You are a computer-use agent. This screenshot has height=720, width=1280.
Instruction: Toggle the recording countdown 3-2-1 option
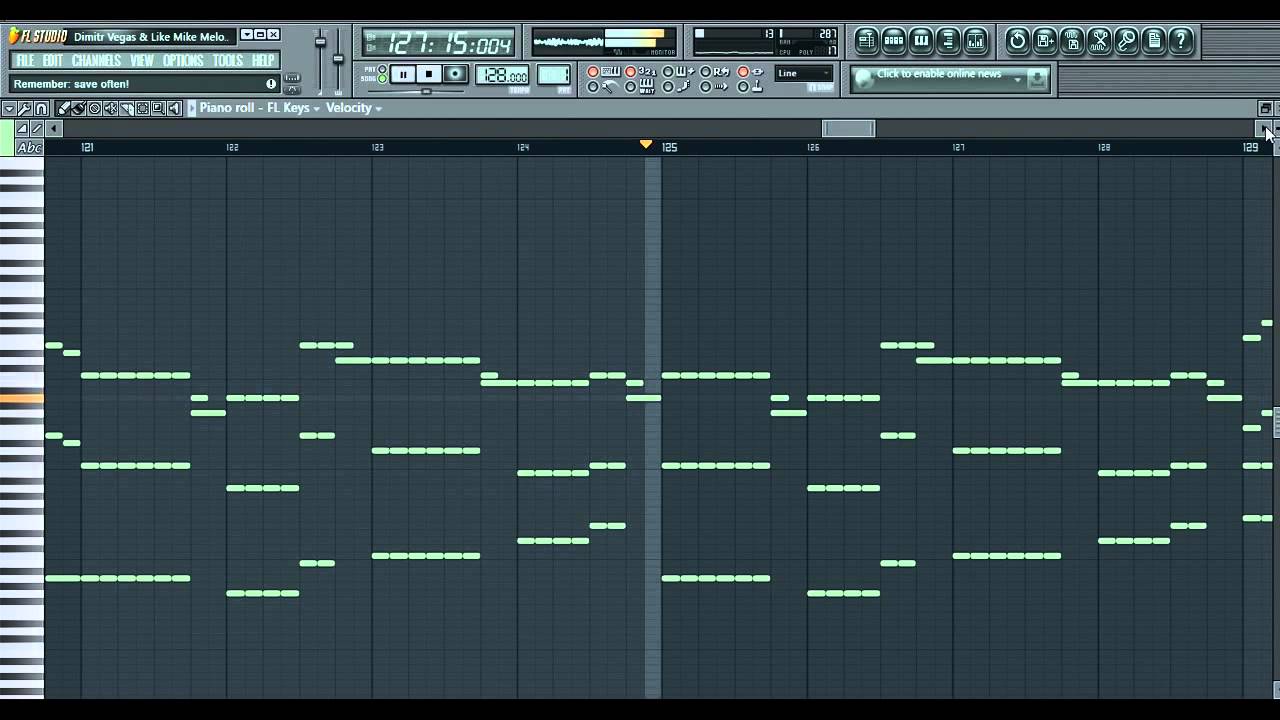point(638,72)
